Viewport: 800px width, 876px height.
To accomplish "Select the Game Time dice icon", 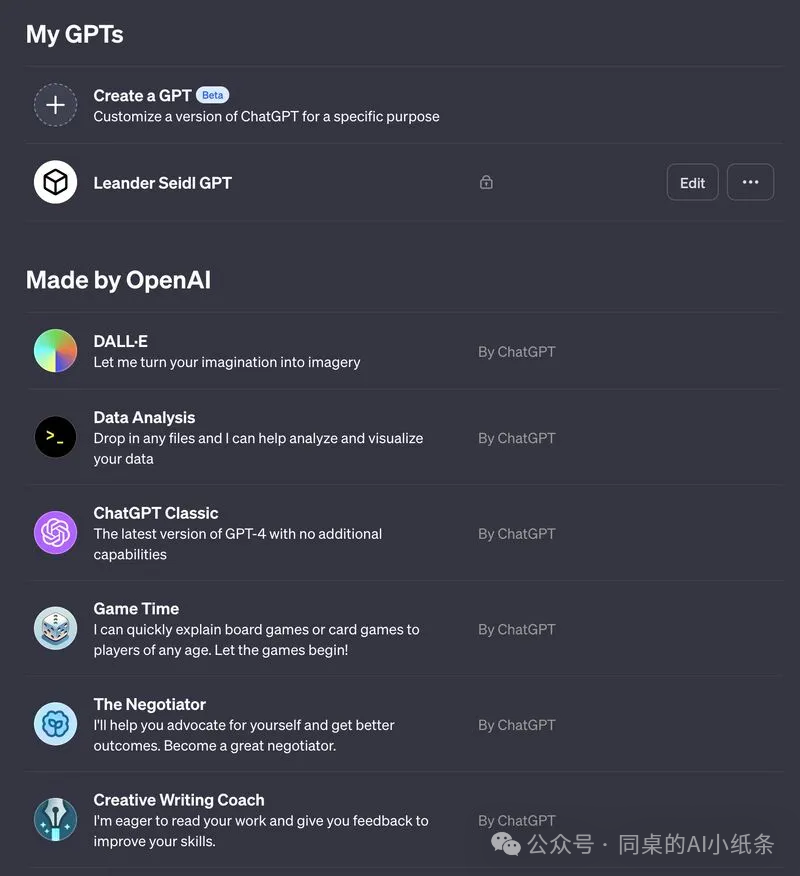I will pos(56,629).
